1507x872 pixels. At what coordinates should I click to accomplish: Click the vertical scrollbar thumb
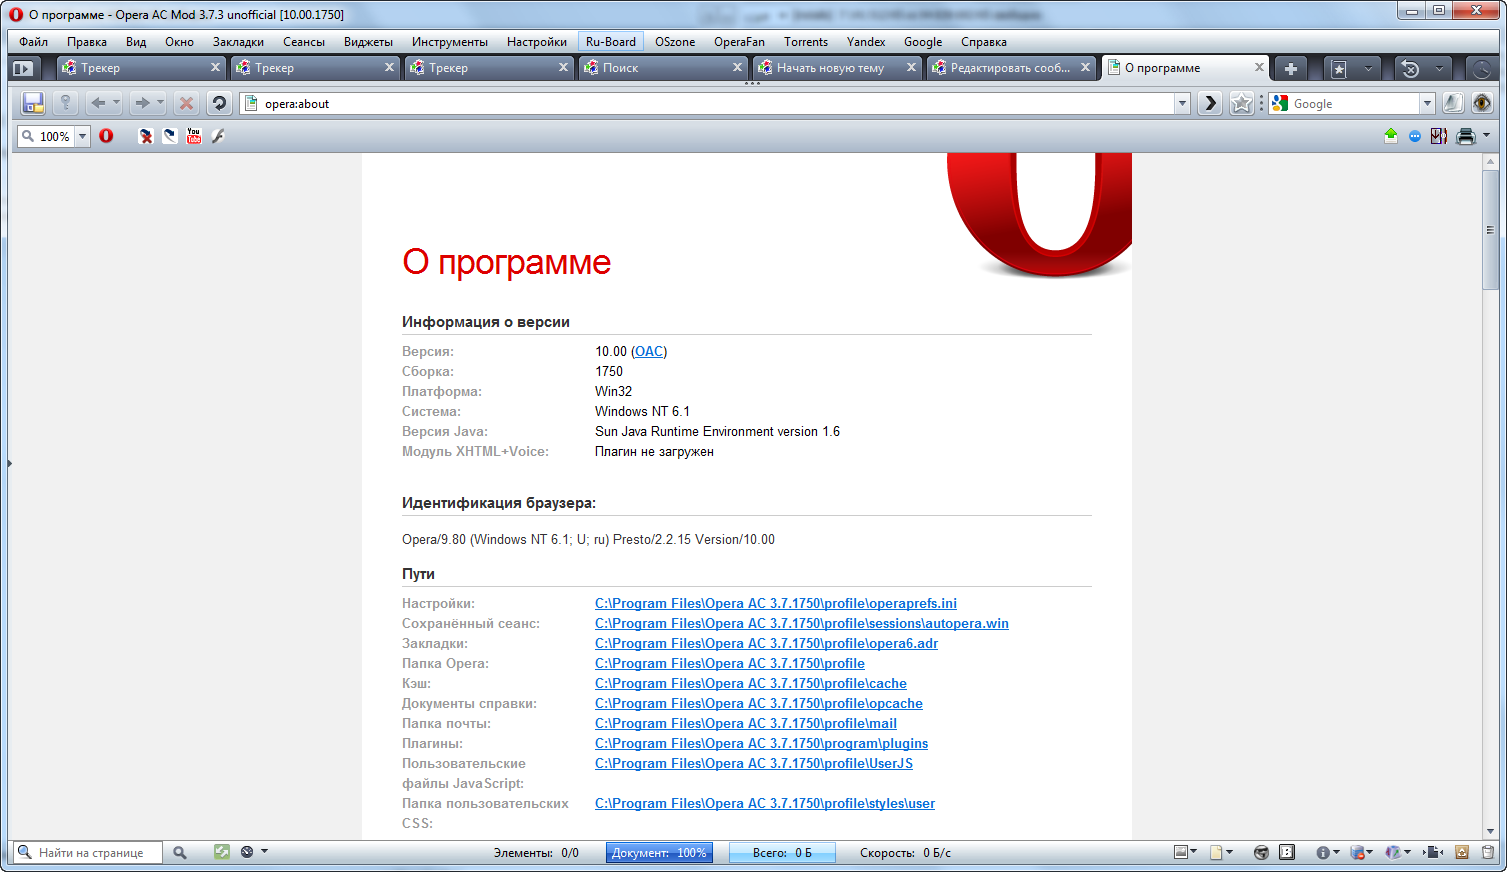click(1490, 230)
